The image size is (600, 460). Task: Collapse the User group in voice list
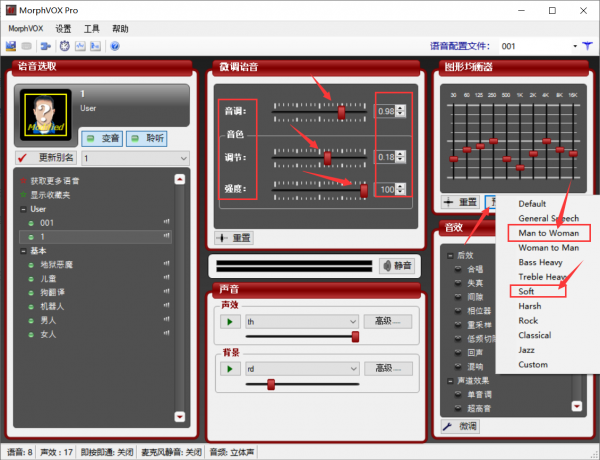(23, 209)
